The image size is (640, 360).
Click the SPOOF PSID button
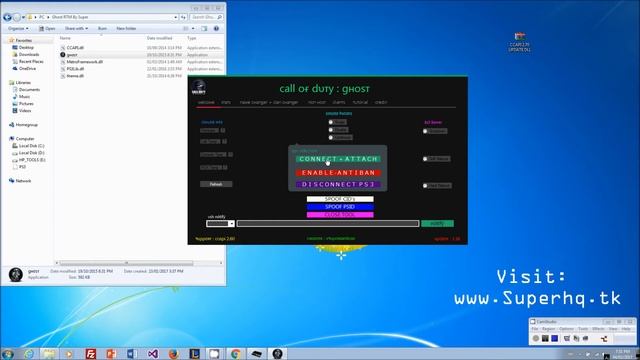(340, 207)
